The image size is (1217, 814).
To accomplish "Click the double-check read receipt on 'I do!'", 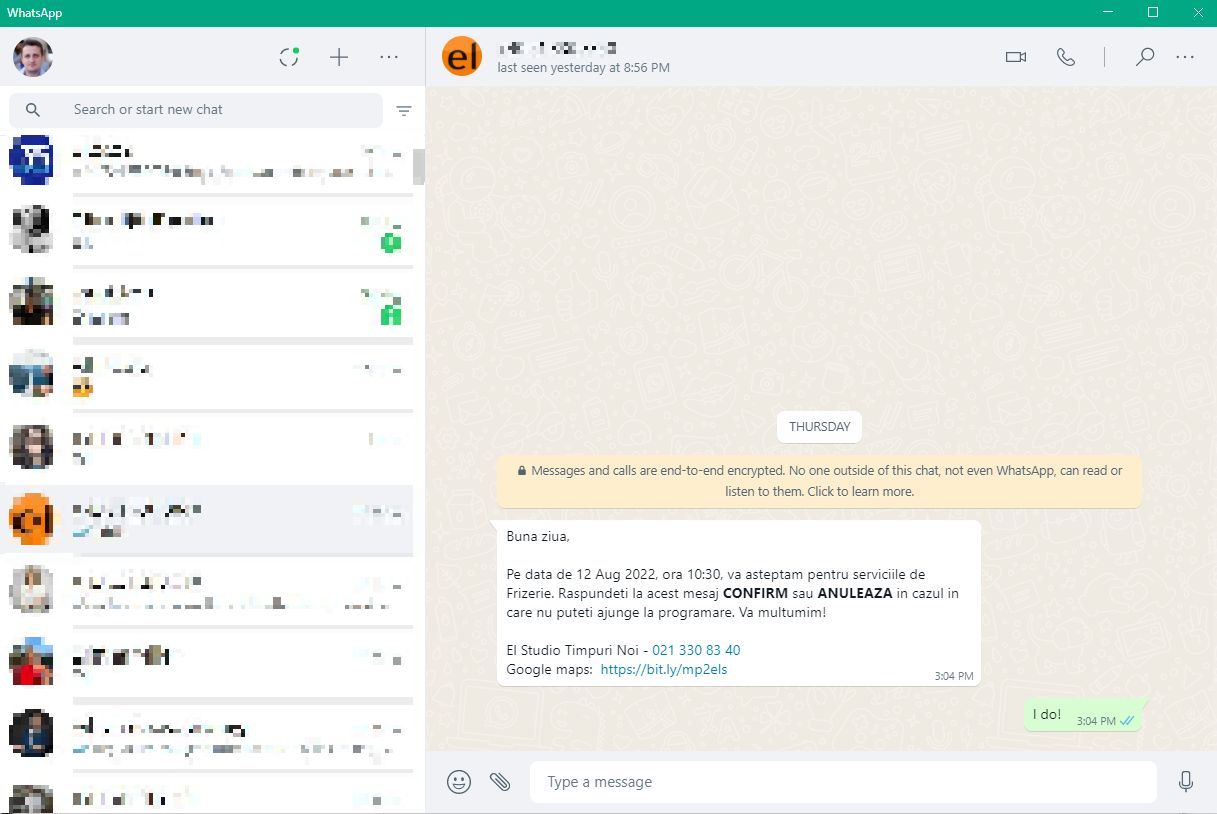I will click(1127, 720).
